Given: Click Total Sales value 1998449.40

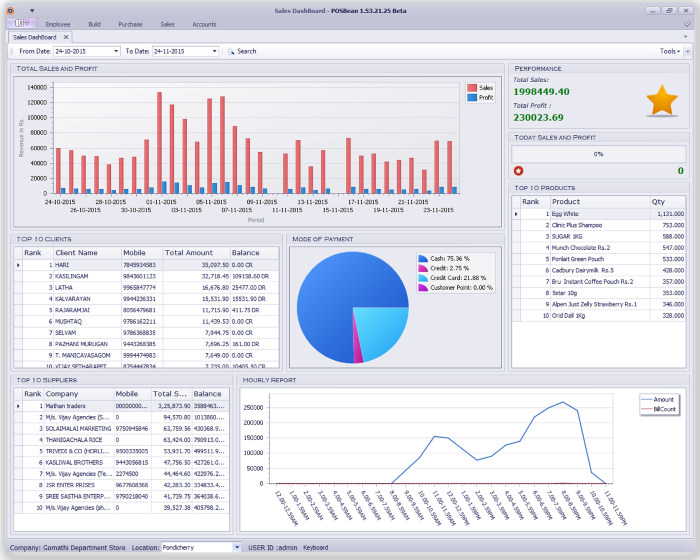Looking at the screenshot, I should pos(541,92).
